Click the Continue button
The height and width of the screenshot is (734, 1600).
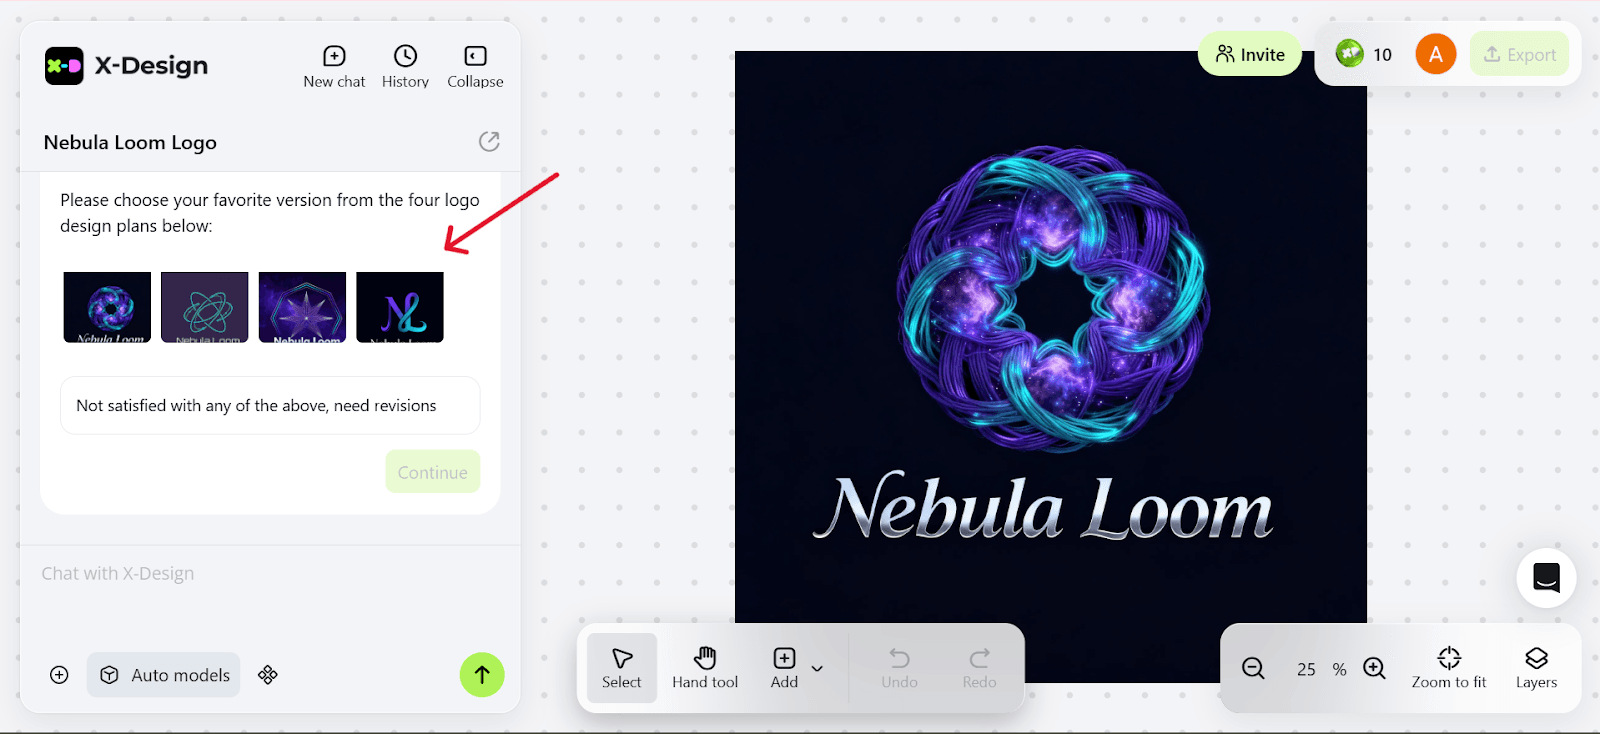[x=433, y=472]
